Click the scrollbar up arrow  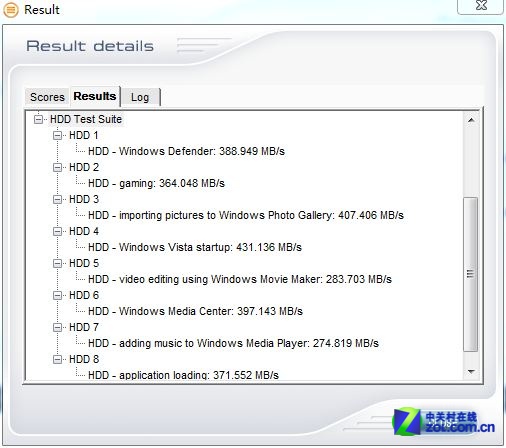tap(471, 120)
